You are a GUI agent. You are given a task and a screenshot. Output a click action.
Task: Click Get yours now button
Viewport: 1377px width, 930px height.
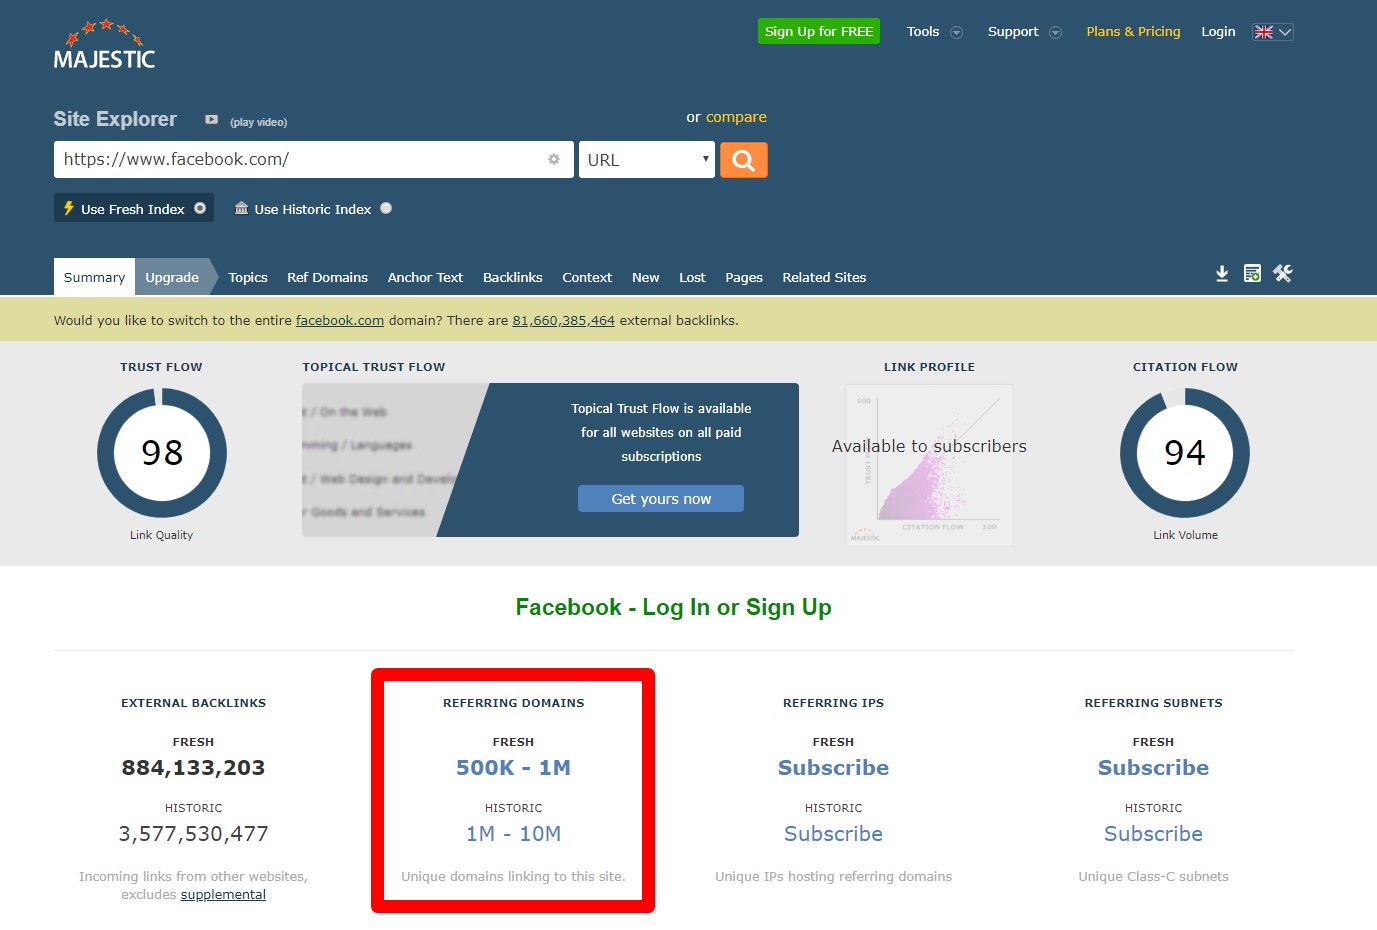coord(661,498)
